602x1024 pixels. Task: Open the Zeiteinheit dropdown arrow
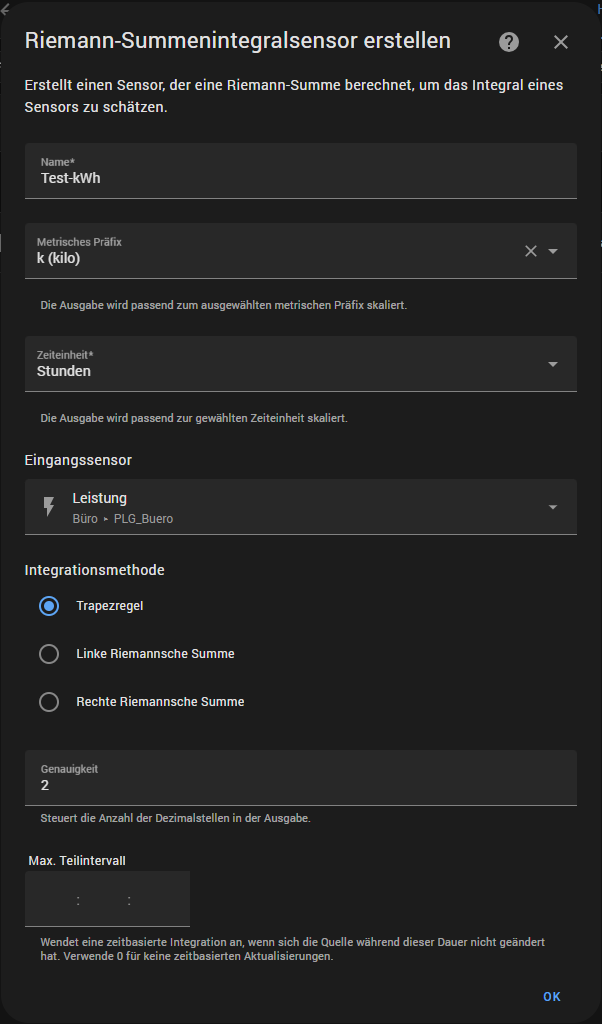tap(553, 364)
